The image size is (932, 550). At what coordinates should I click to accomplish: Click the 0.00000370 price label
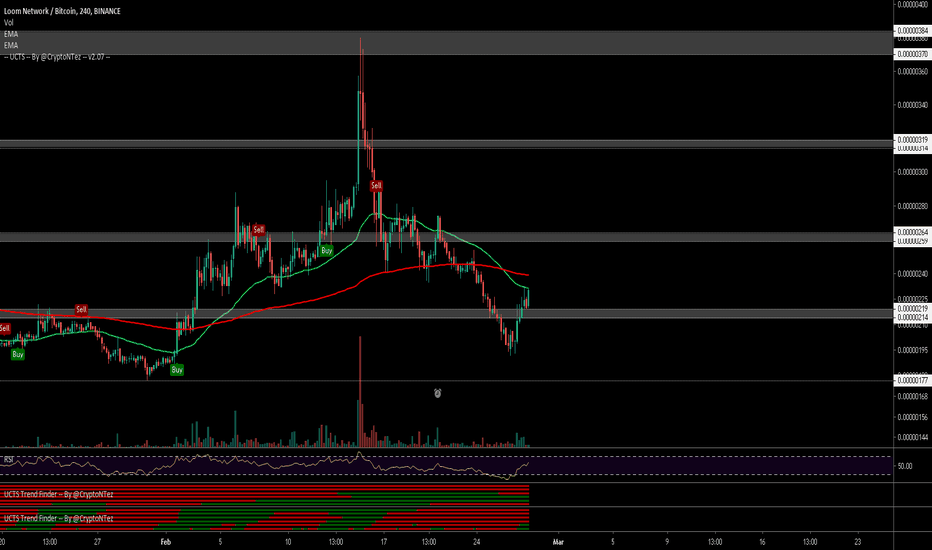912,54
